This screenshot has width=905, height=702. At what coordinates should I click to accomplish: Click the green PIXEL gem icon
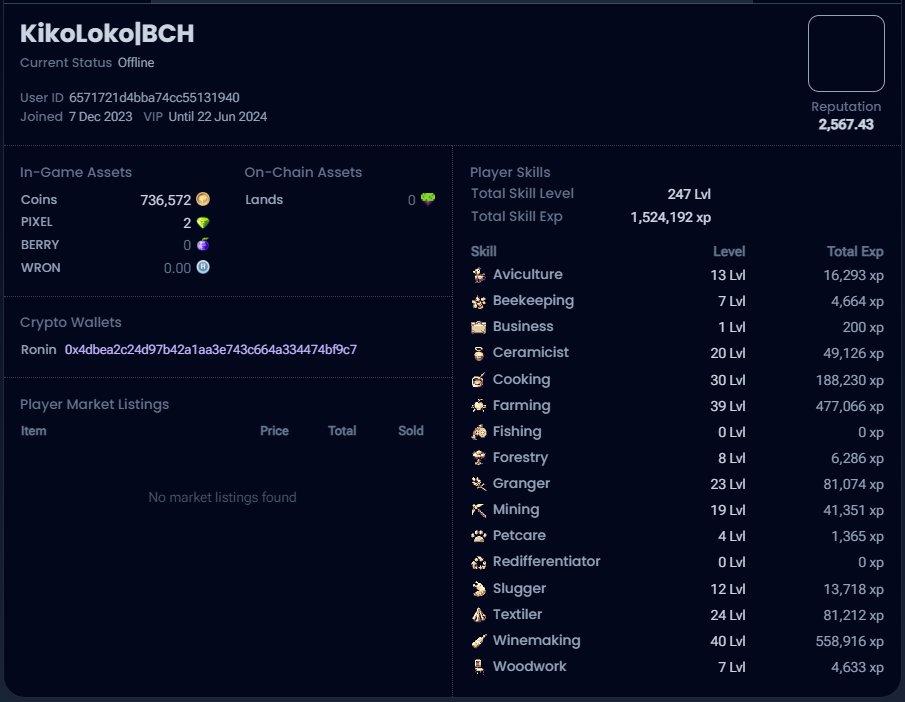[203, 222]
